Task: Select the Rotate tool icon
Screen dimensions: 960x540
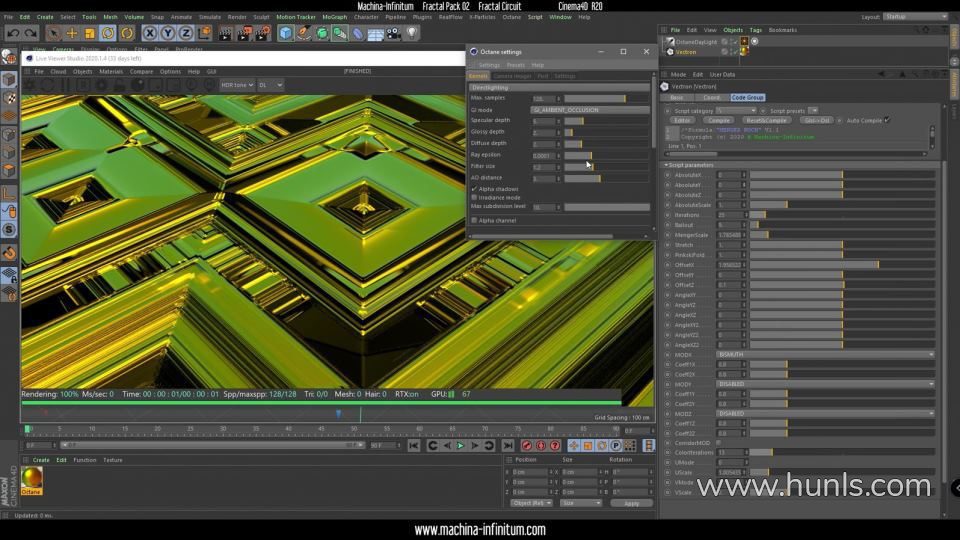Action: (107, 33)
